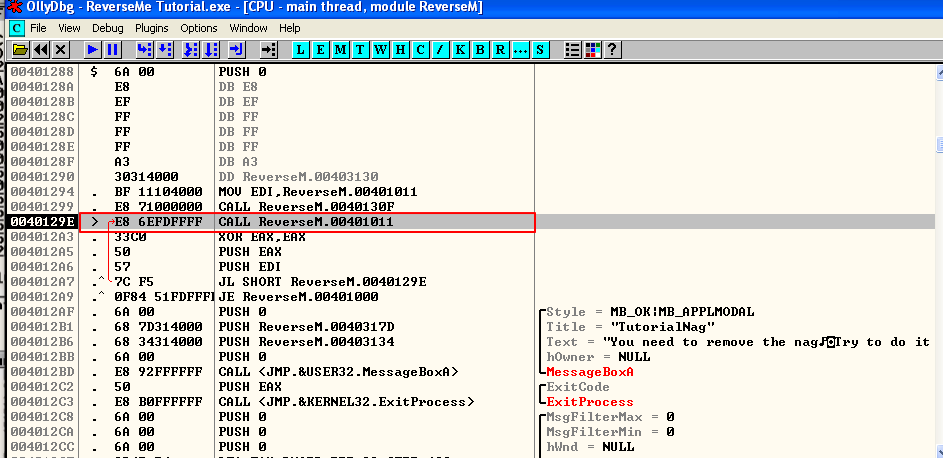Screen dimensions: 943x458
Task: Click the Style = MB_OK|MB_APPLMODAL comment
Action: pos(650,312)
